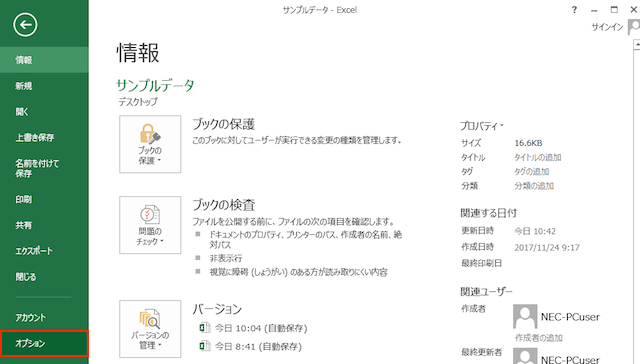Screen dimensions: 640x364
Task: Open the 今日 10:04 autosaved version file
Action: pos(253,328)
